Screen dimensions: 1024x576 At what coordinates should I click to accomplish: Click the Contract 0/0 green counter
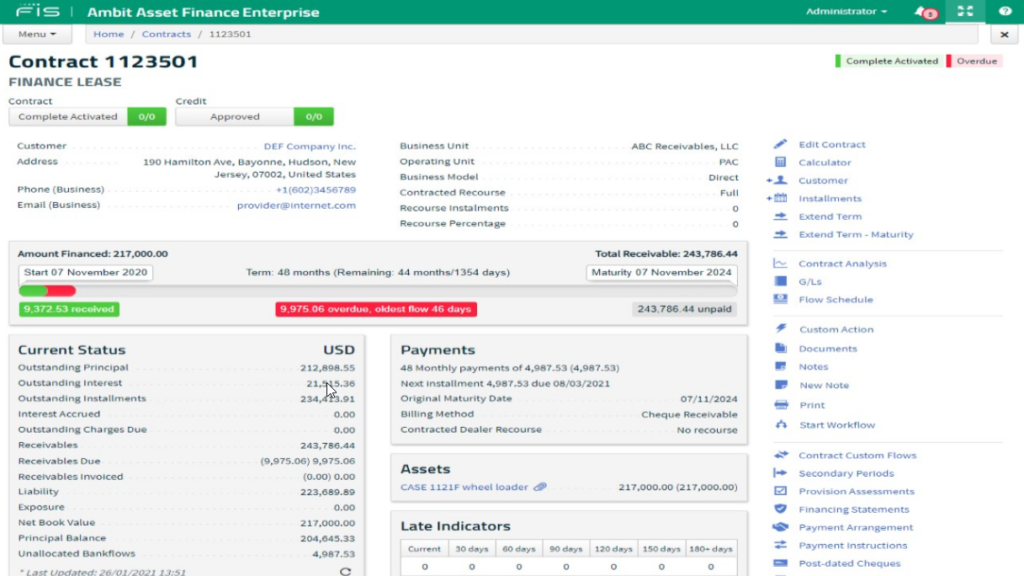pyautogui.click(x=146, y=116)
